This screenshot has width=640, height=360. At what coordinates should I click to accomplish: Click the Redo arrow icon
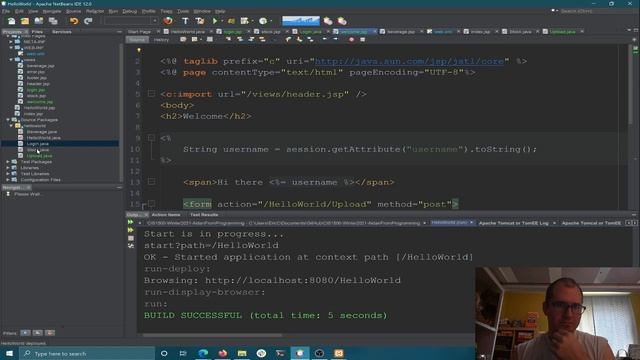88,21
